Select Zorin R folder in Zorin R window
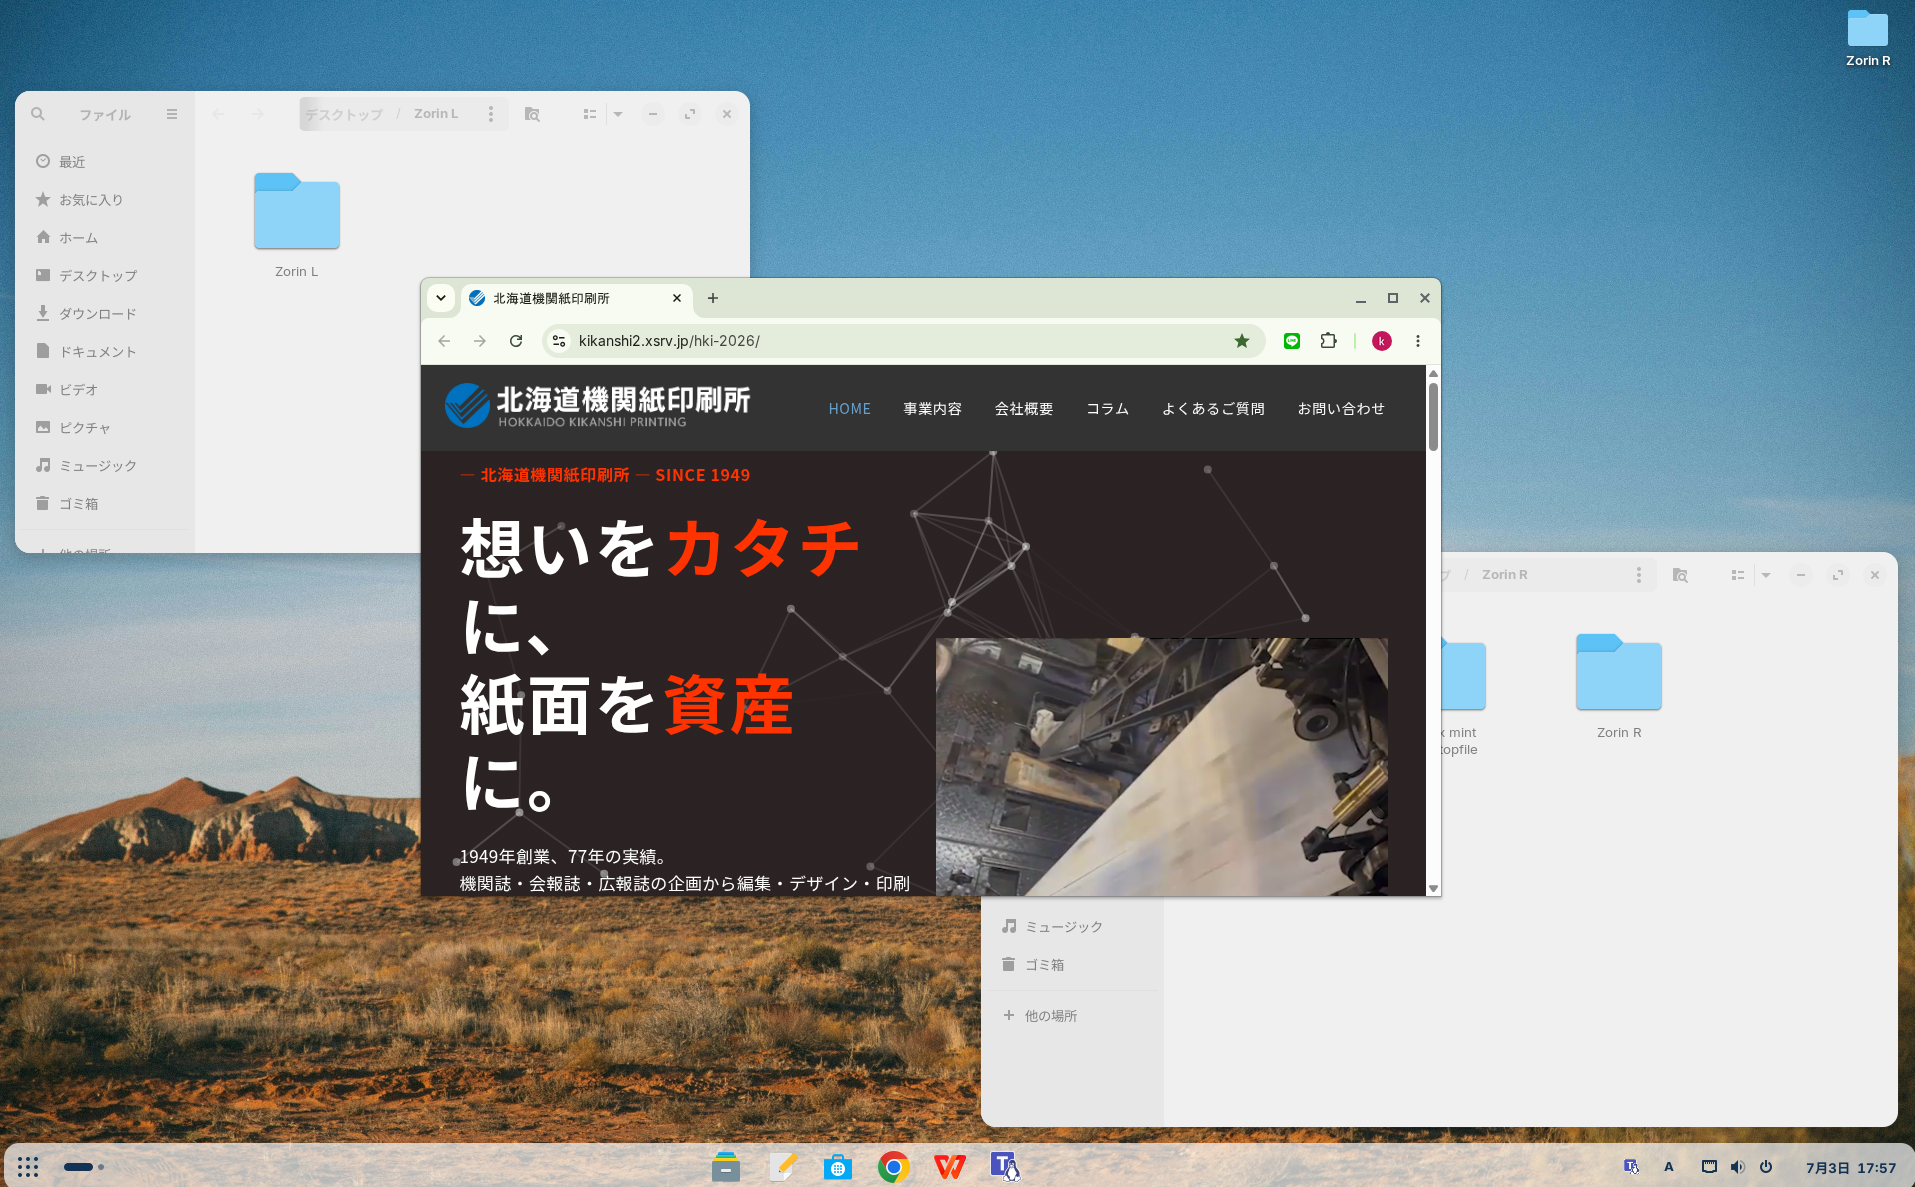Viewport: 1915px width, 1187px height. (x=1619, y=672)
